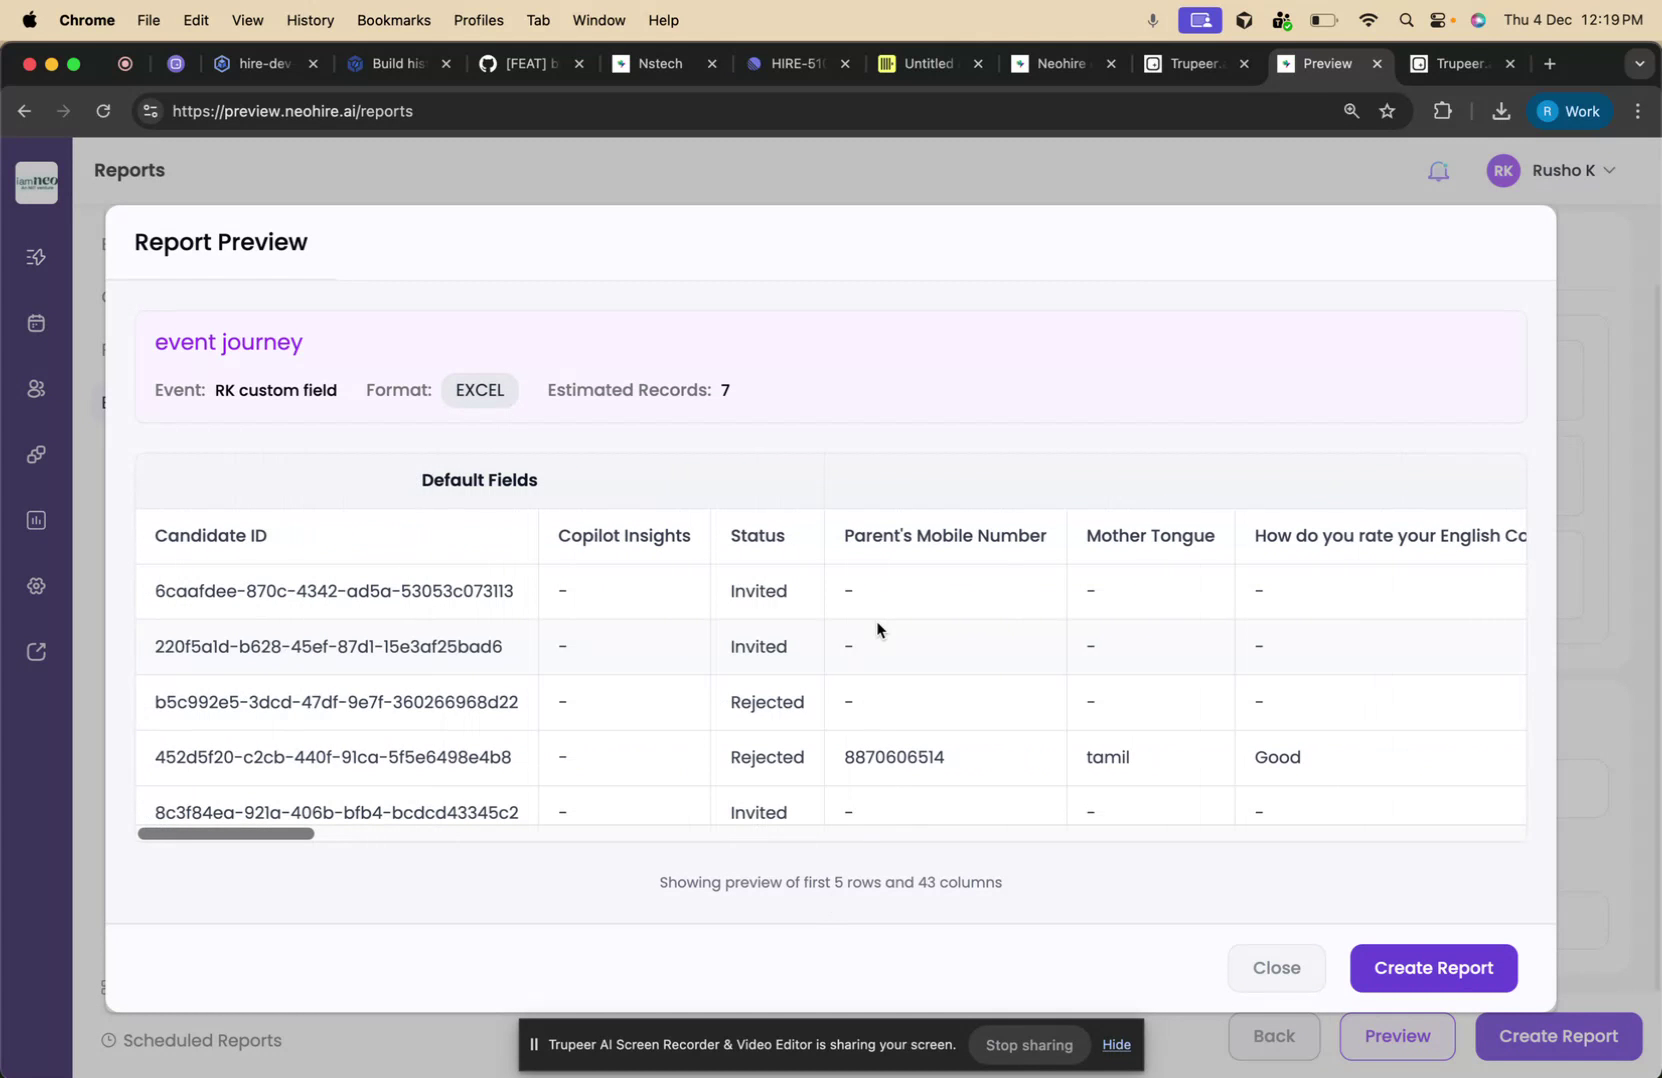
Task: Open the iamneo logo in the sidebar
Action: coord(36,182)
